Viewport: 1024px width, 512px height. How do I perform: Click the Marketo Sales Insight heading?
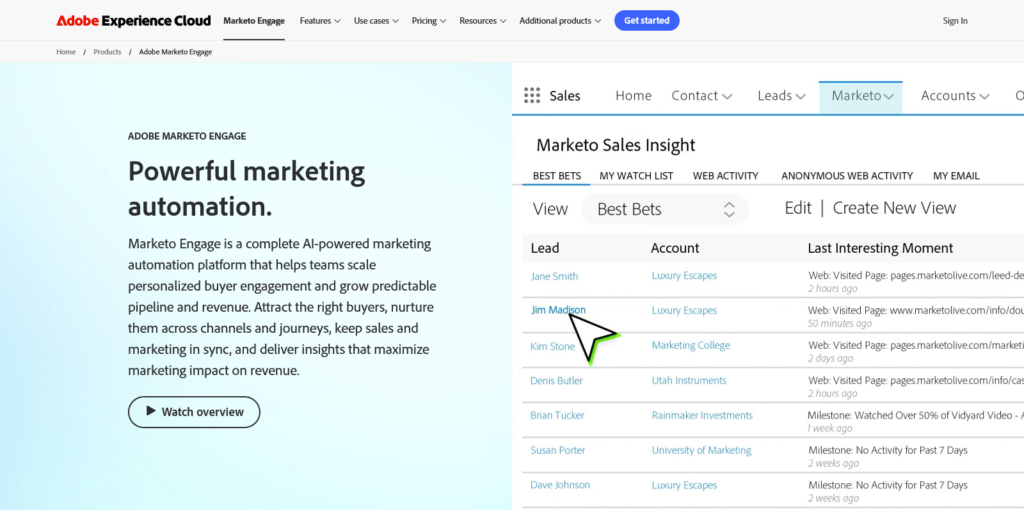click(616, 145)
